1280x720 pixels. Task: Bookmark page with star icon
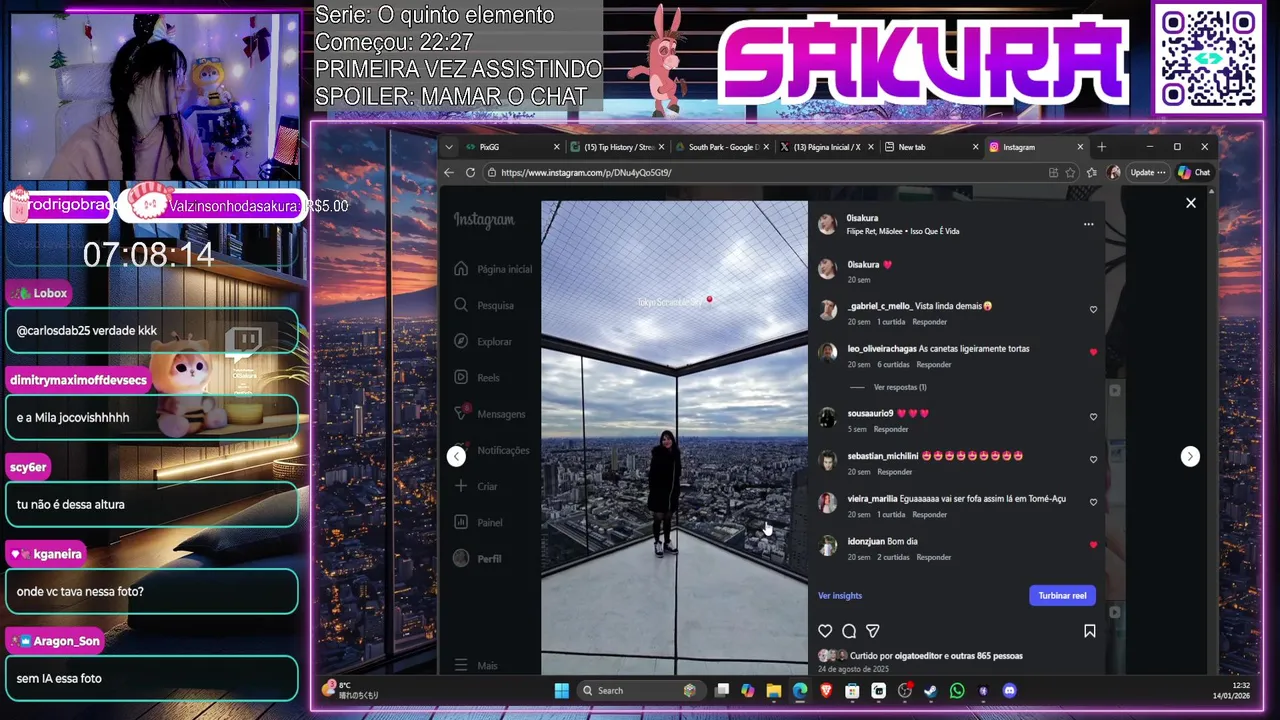pos(1070,172)
